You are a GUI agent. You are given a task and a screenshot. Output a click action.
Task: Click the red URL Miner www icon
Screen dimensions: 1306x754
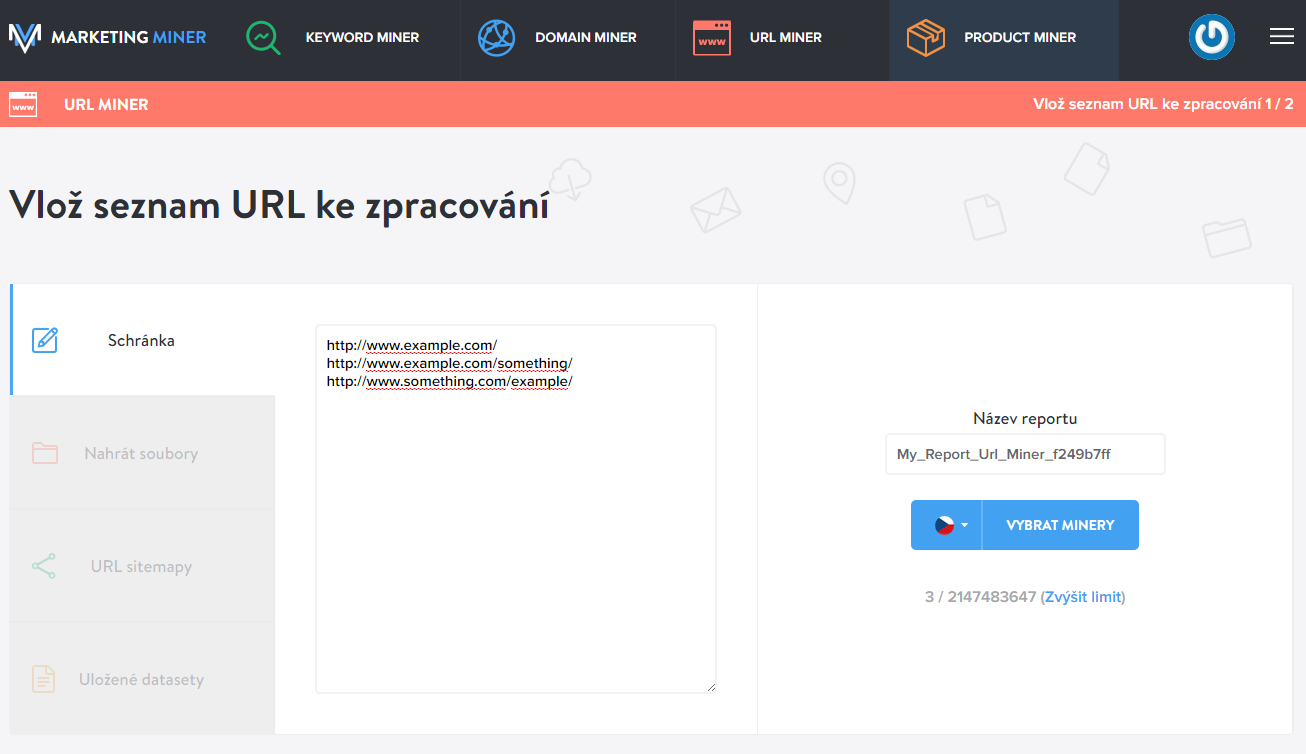(711, 38)
